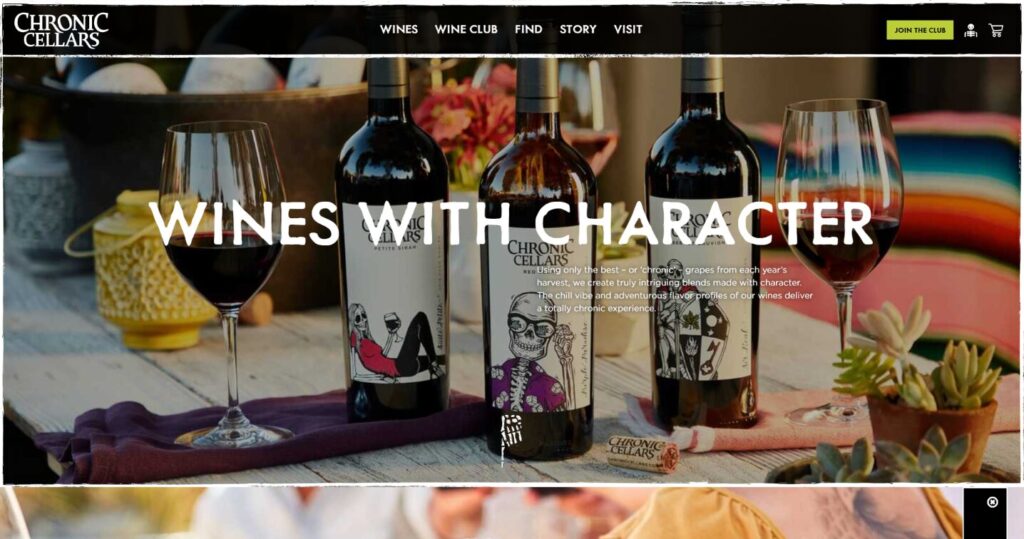Open the Wine Club menu
This screenshot has height=539, width=1024.
[x=466, y=29]
